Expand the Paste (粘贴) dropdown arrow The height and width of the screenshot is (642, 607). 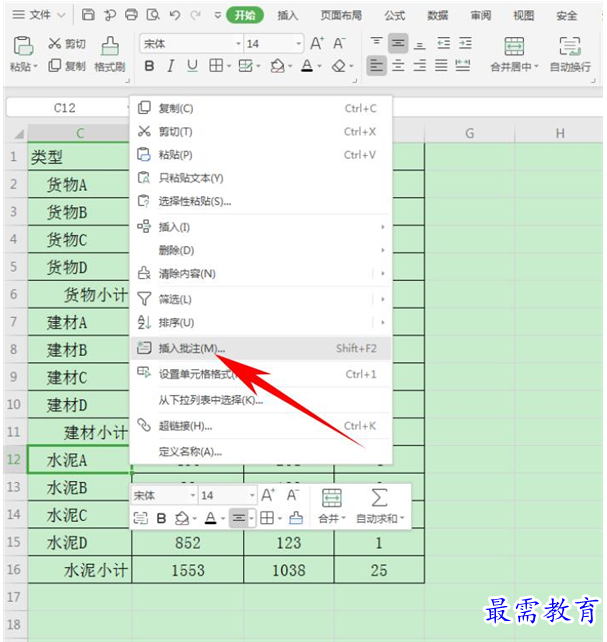36,66
